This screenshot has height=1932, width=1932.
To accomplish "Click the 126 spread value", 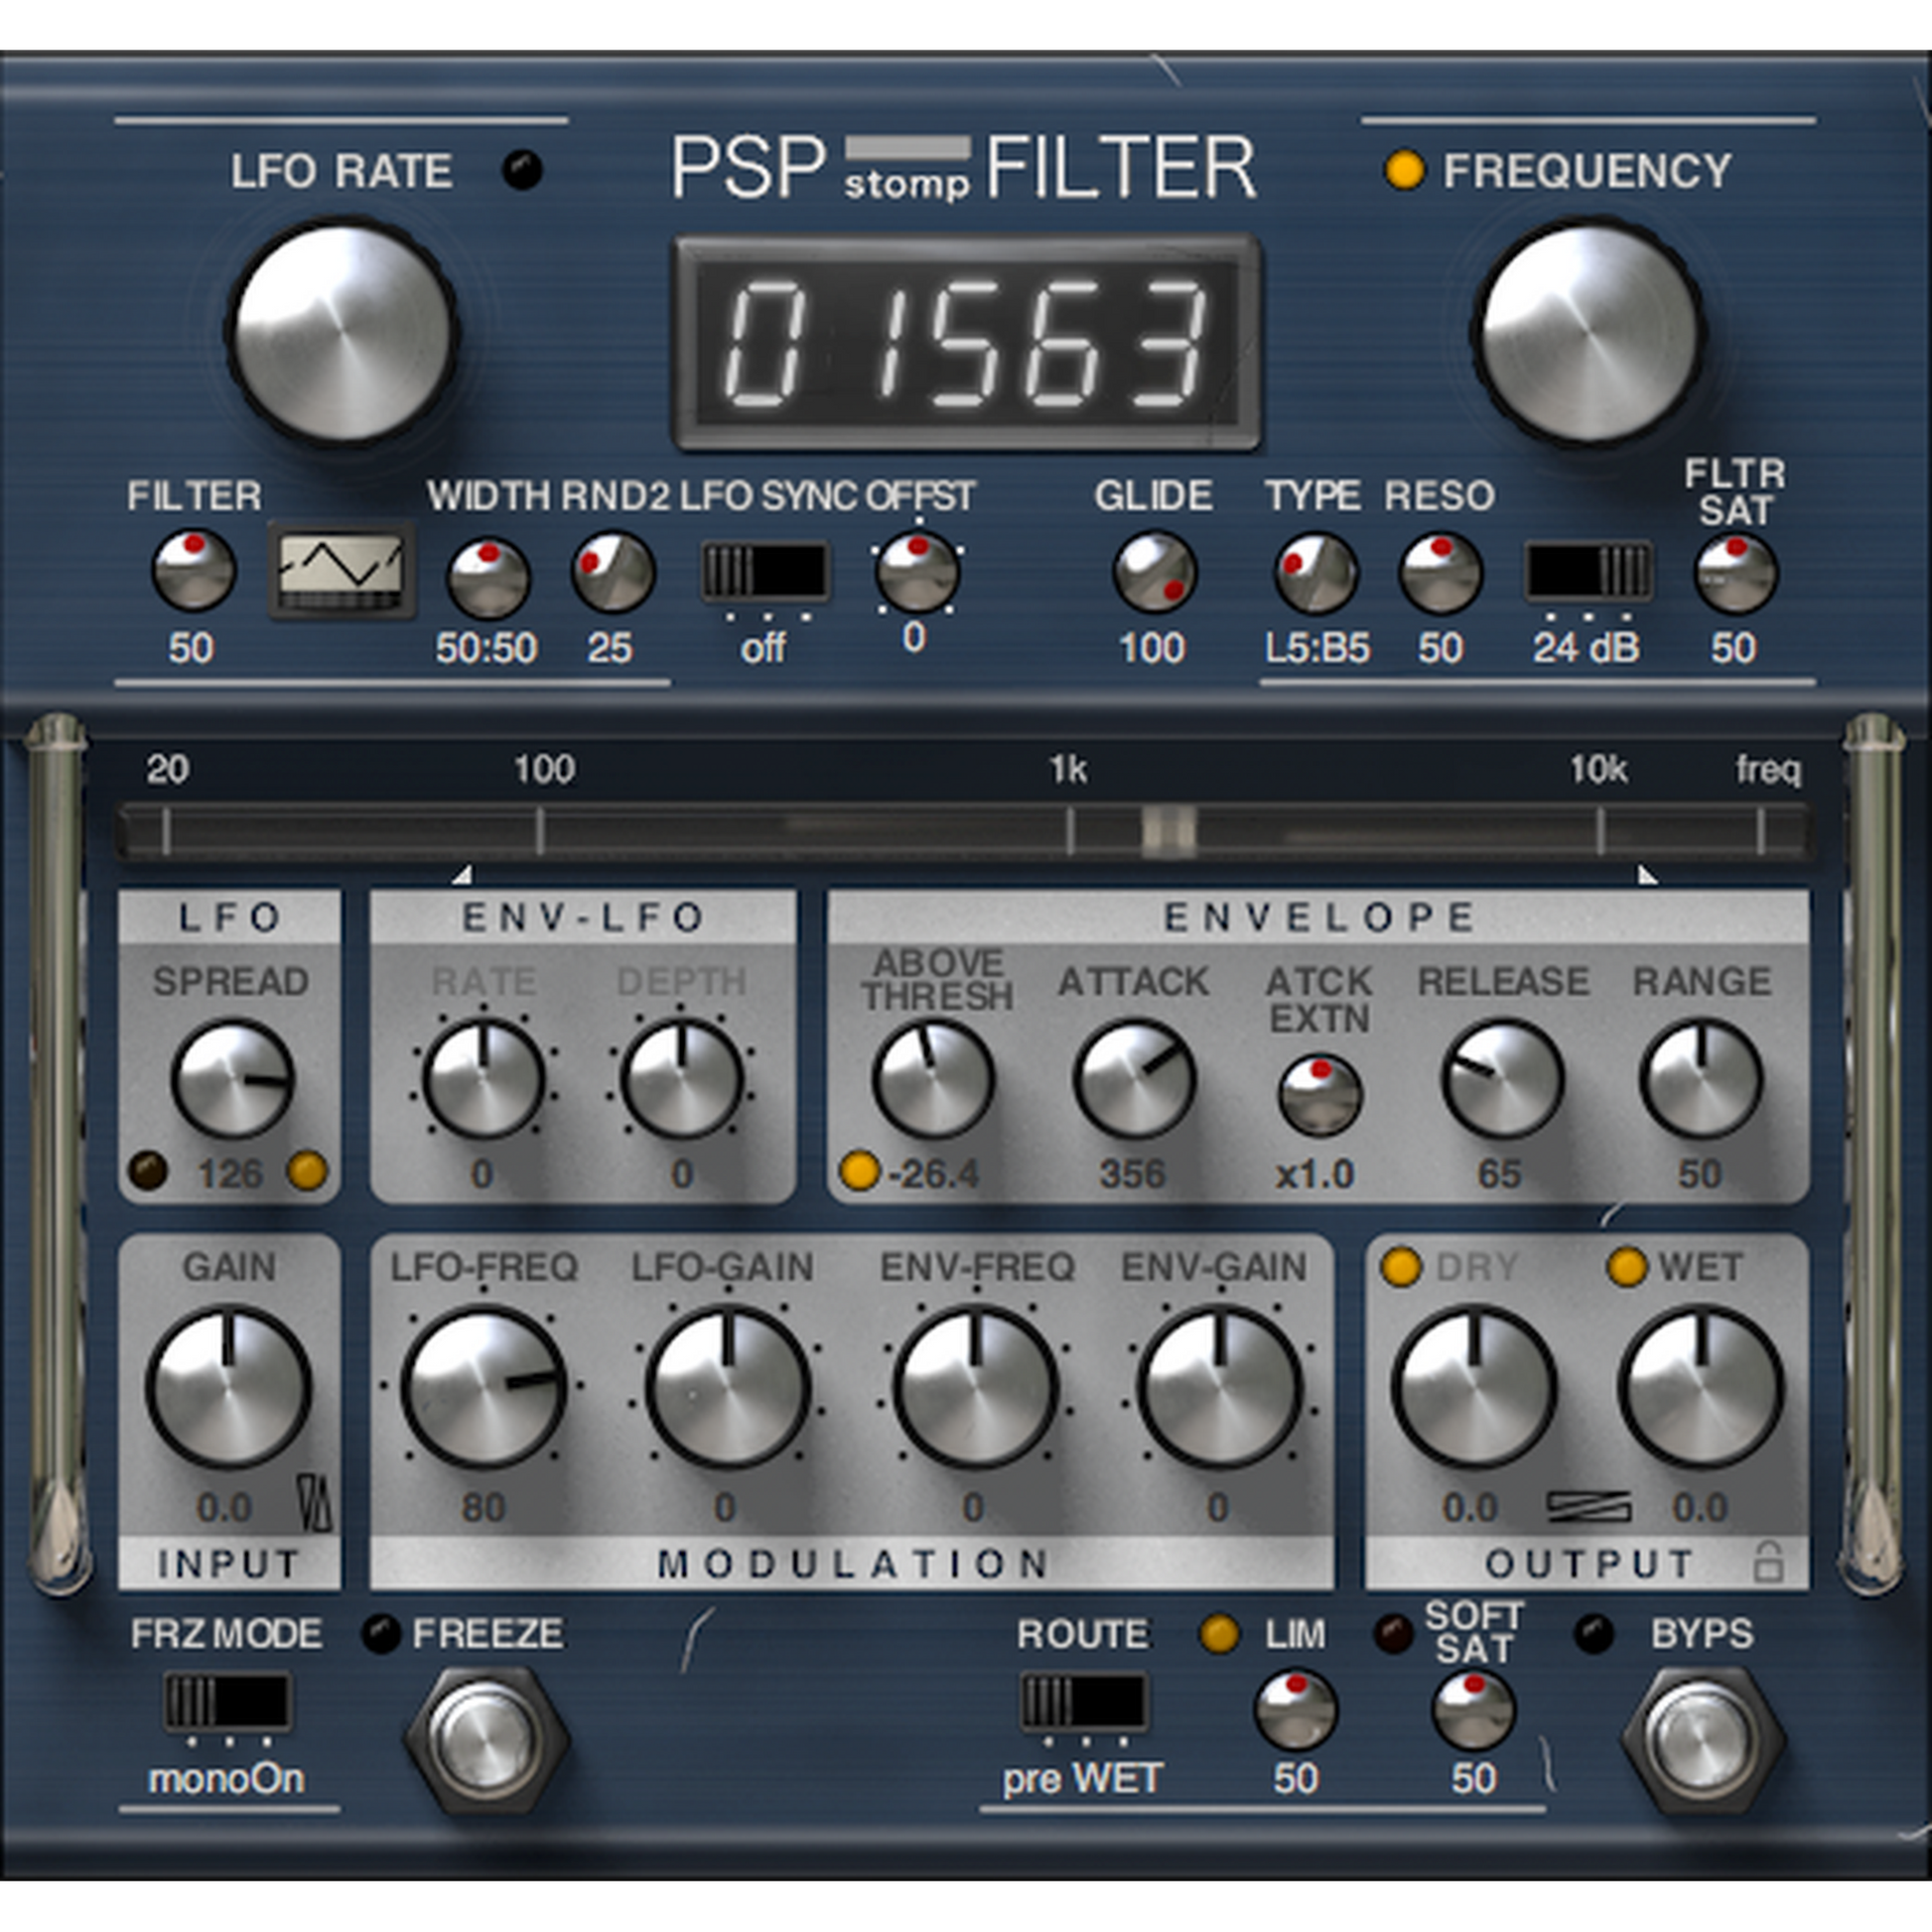I will (230, 1173).
